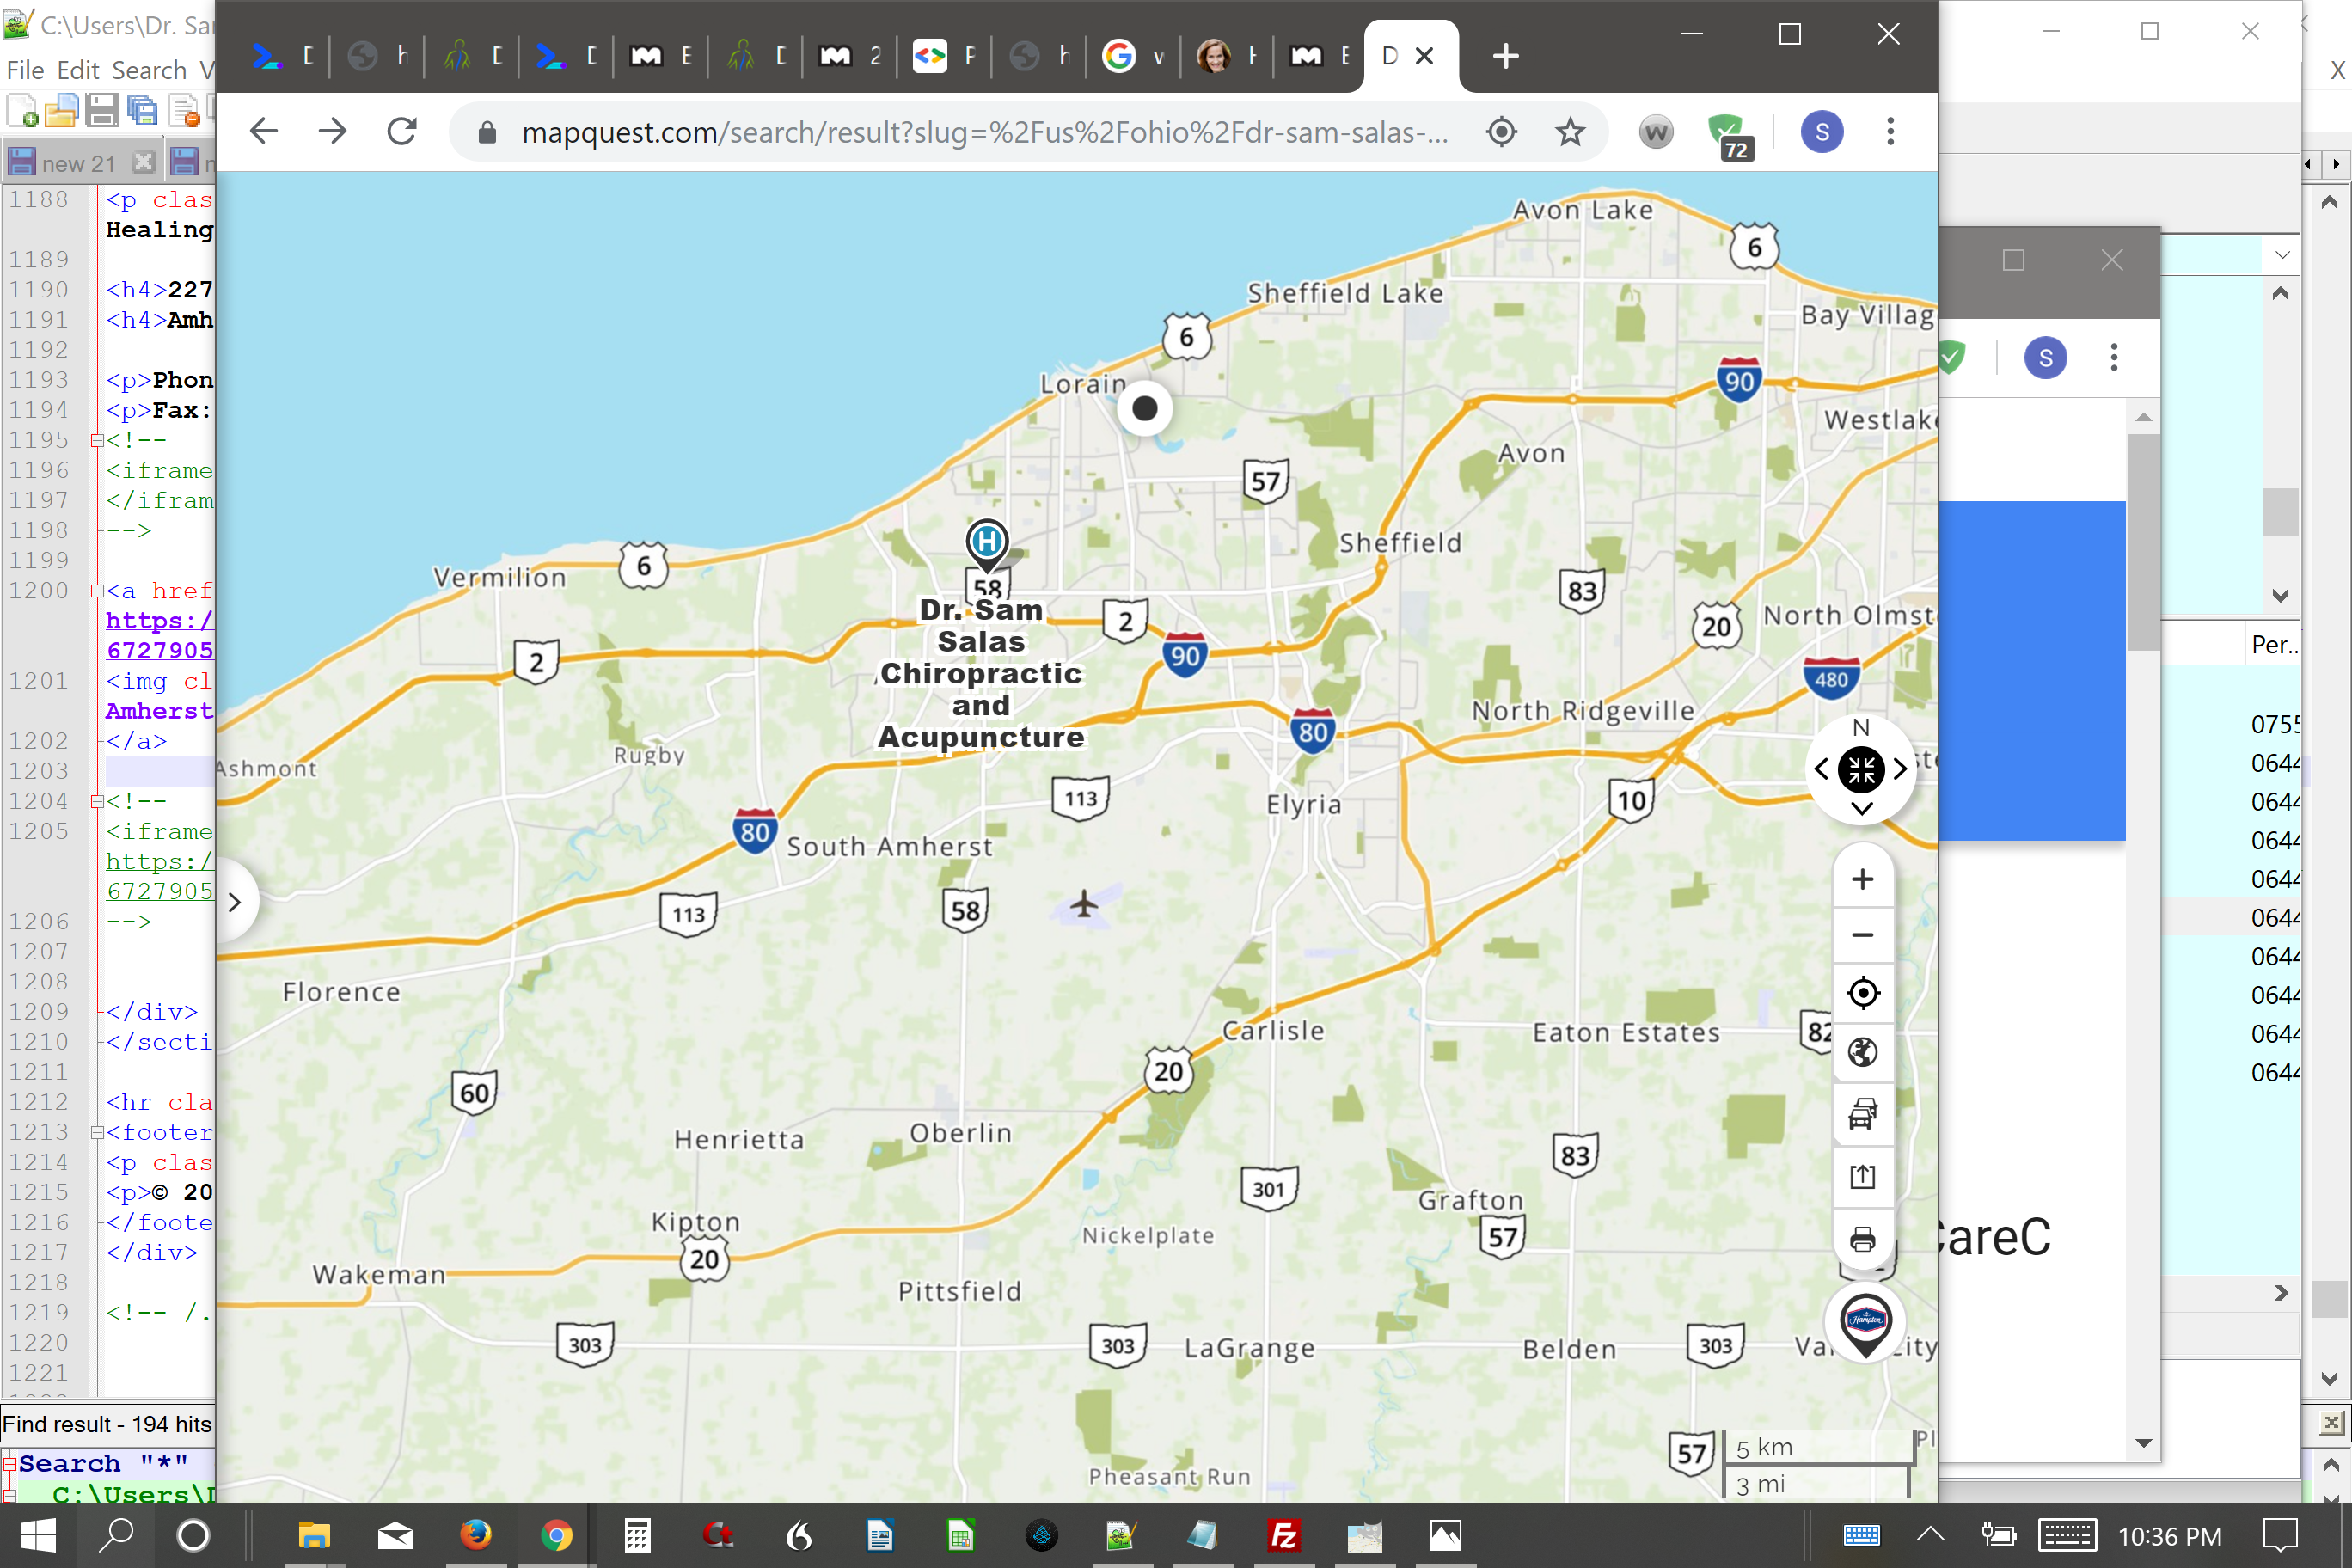Click the MapQuest URL address bar

coord(984,132)
